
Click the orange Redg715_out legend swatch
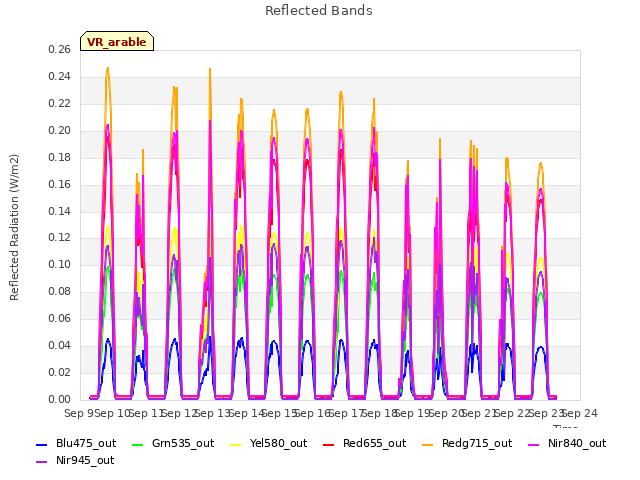[427, 444]
